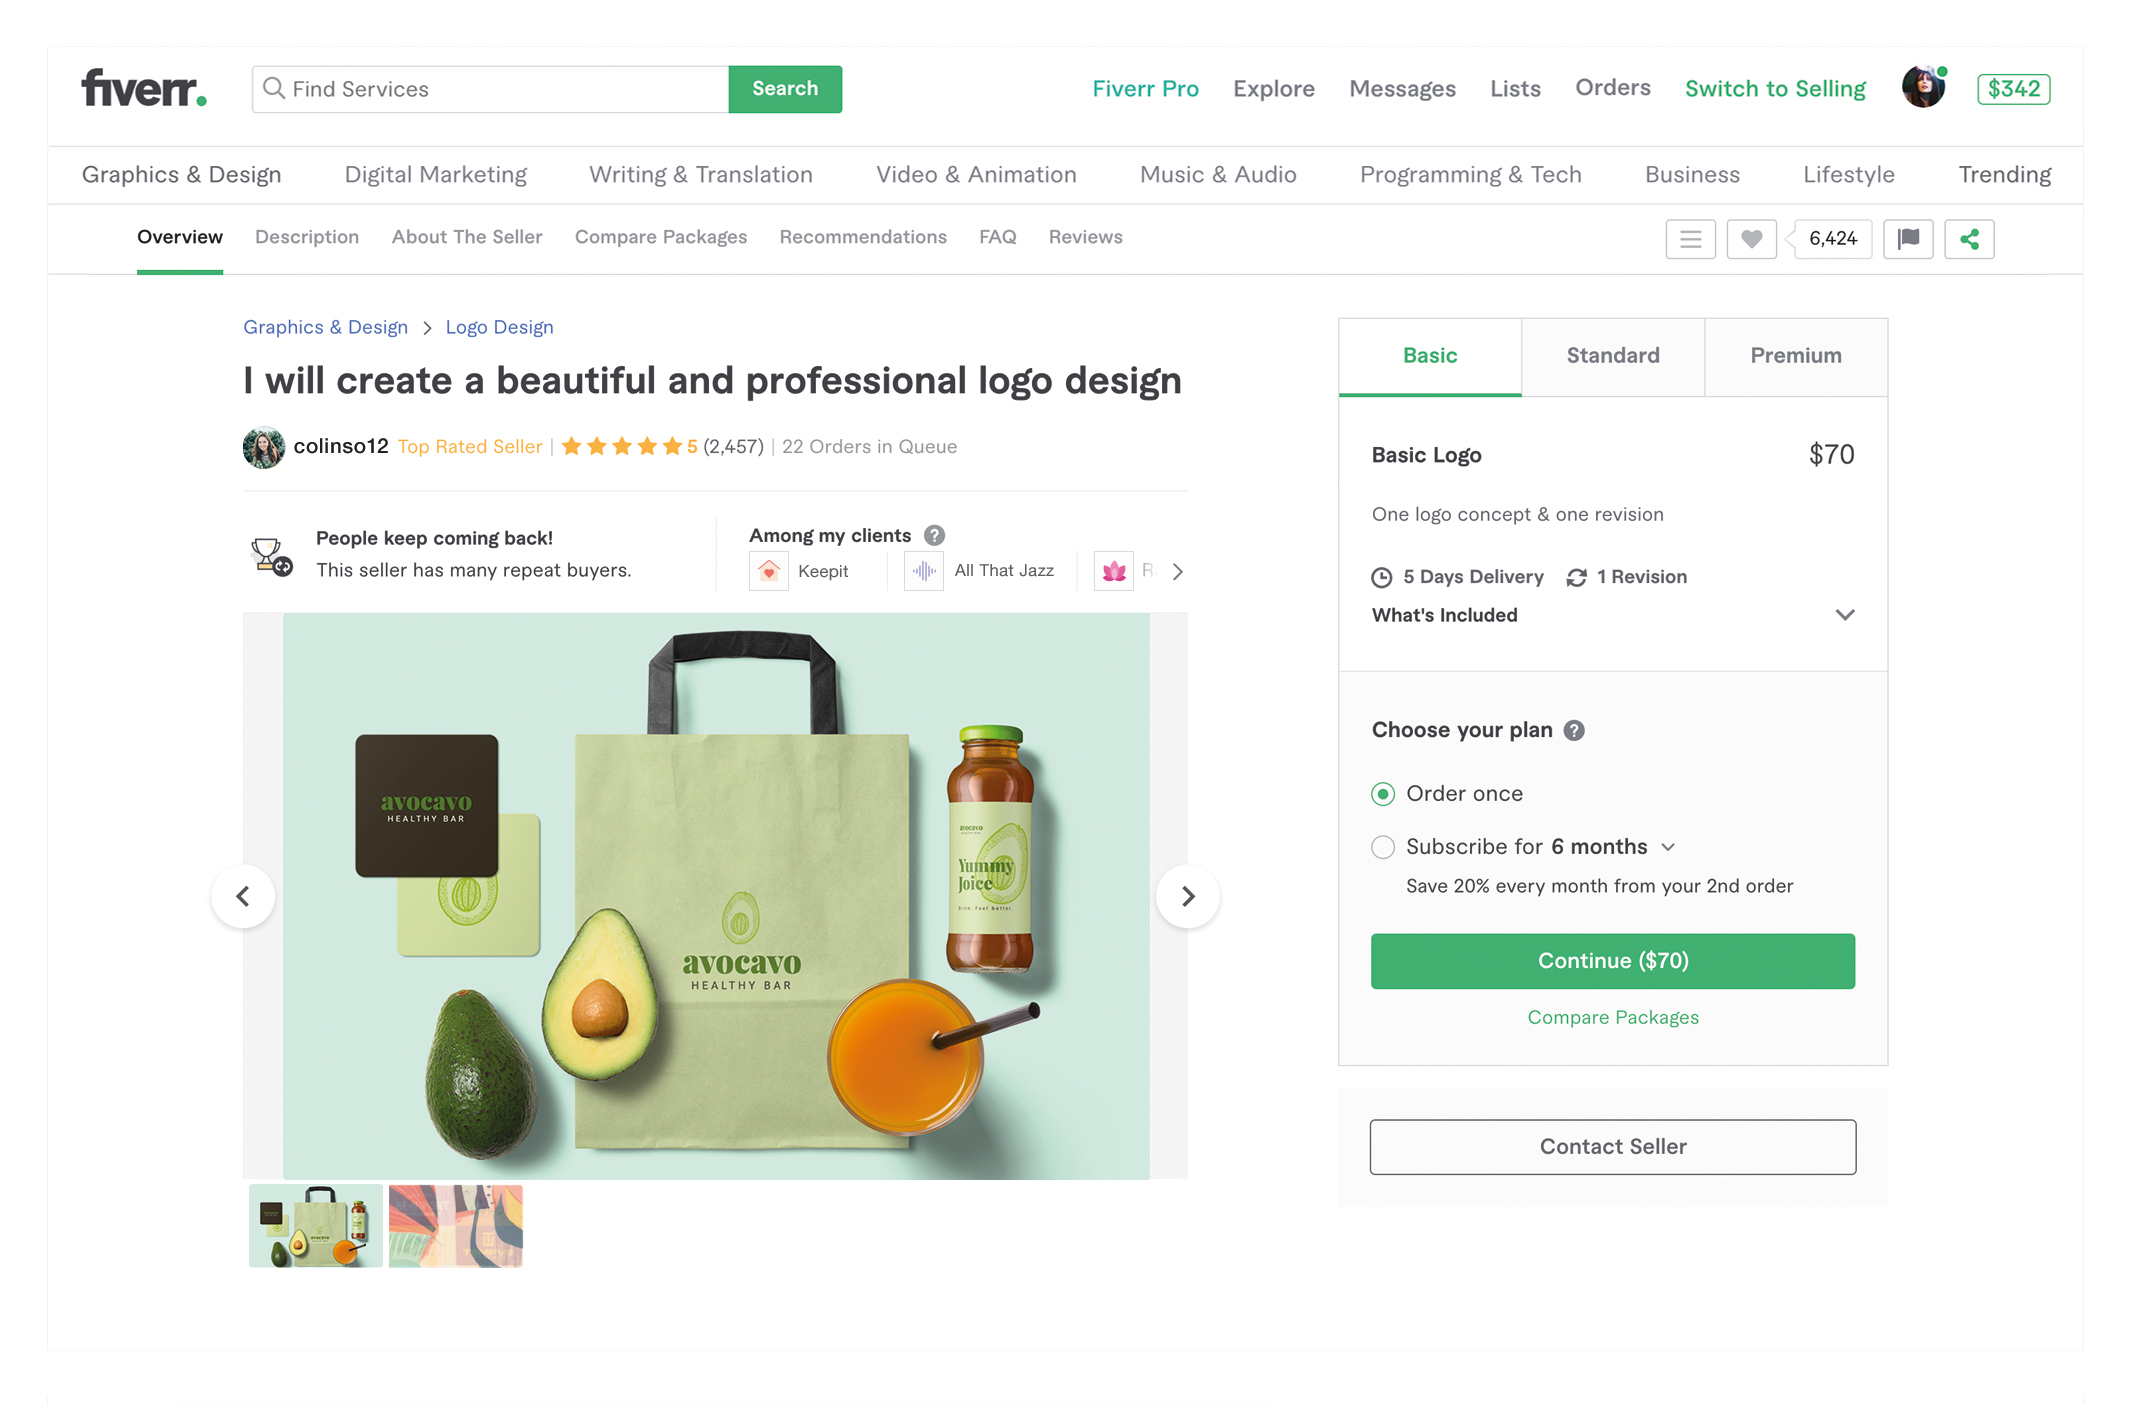This screenshot has height=1405, width=2131.
Task: Click the help icon beside Choose your plan
Action: (1574, 730)
